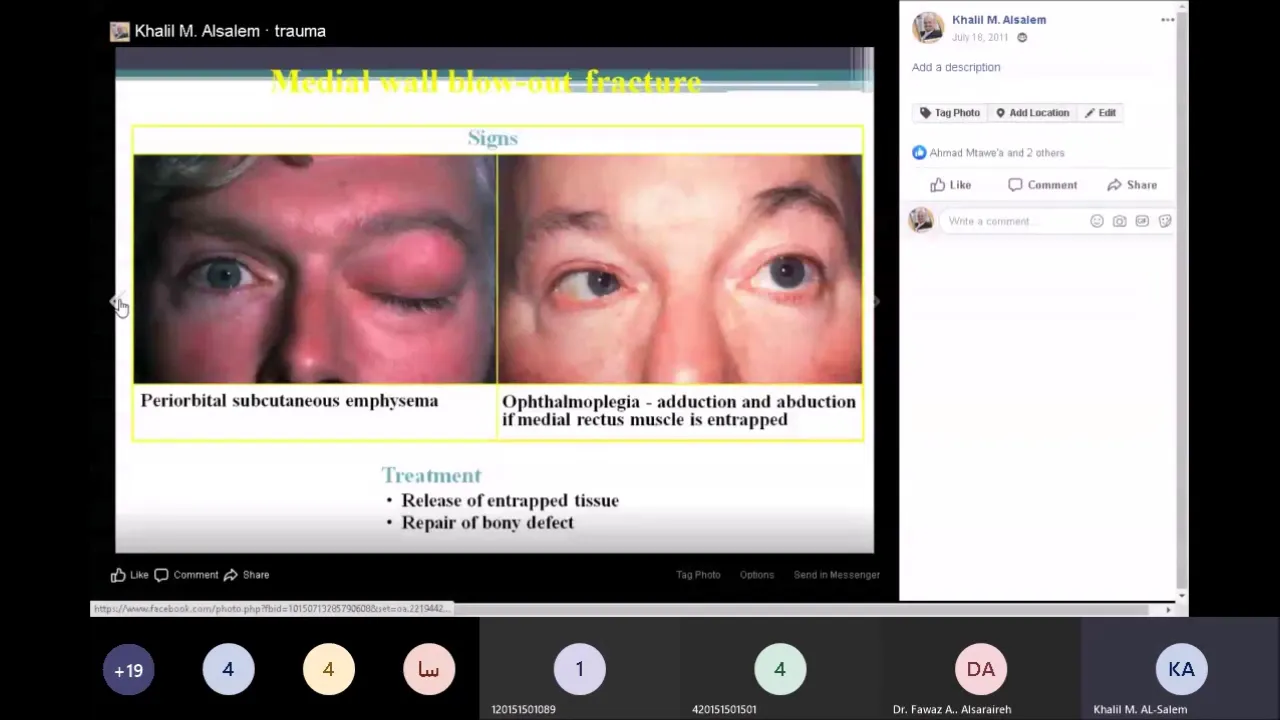
Task: Select the blue participant avatar labeled 4
Action: (228, 670)
